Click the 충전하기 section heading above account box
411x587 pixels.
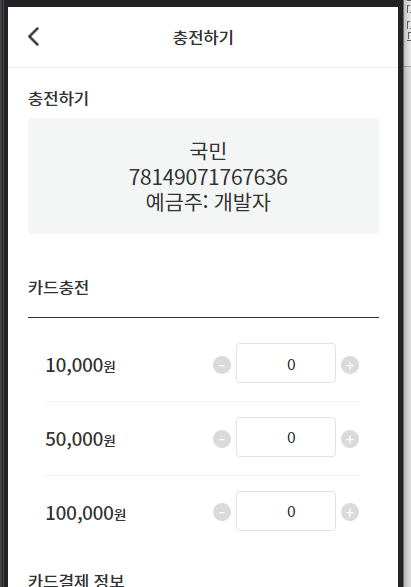pyautogui.click(x=58, y=99)
